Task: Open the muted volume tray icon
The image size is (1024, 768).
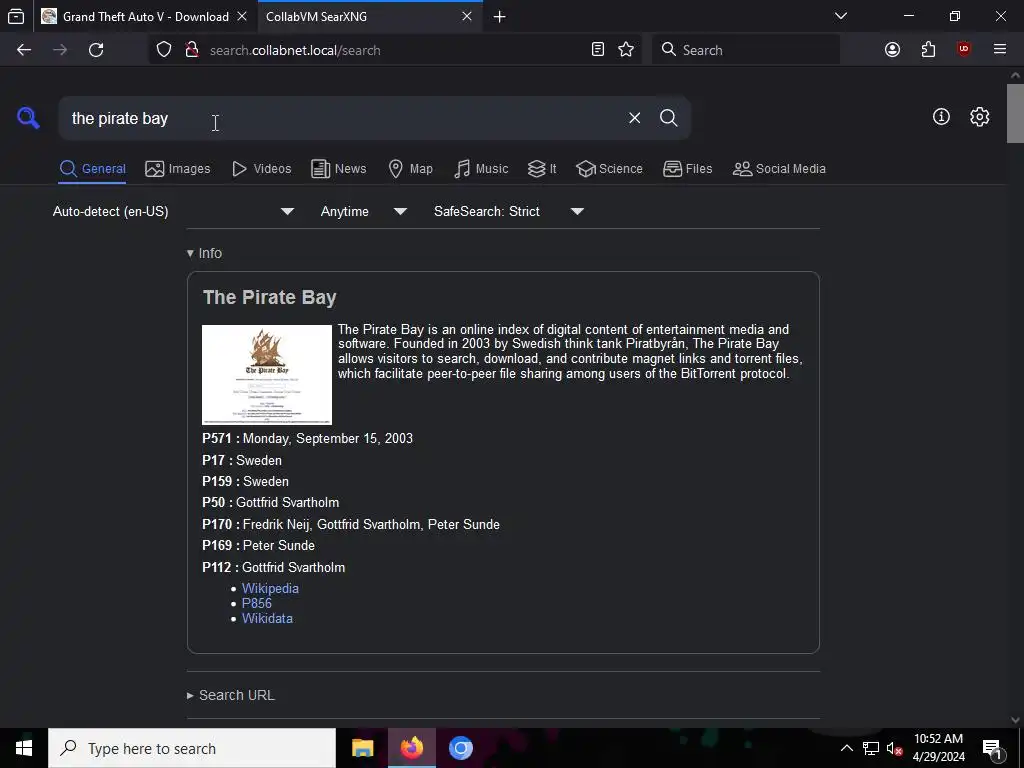Action: pyautogui.click(x=894, y=748)
